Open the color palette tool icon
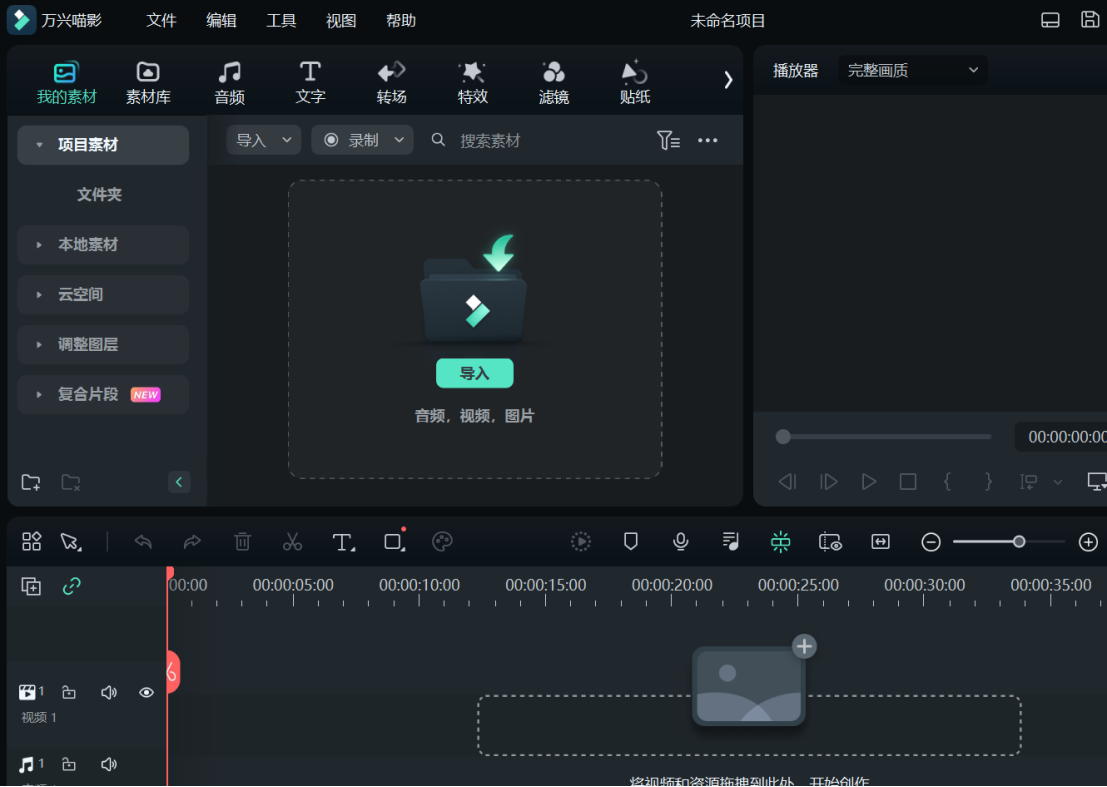1107x787 pixels. click(x=442, y=541)
